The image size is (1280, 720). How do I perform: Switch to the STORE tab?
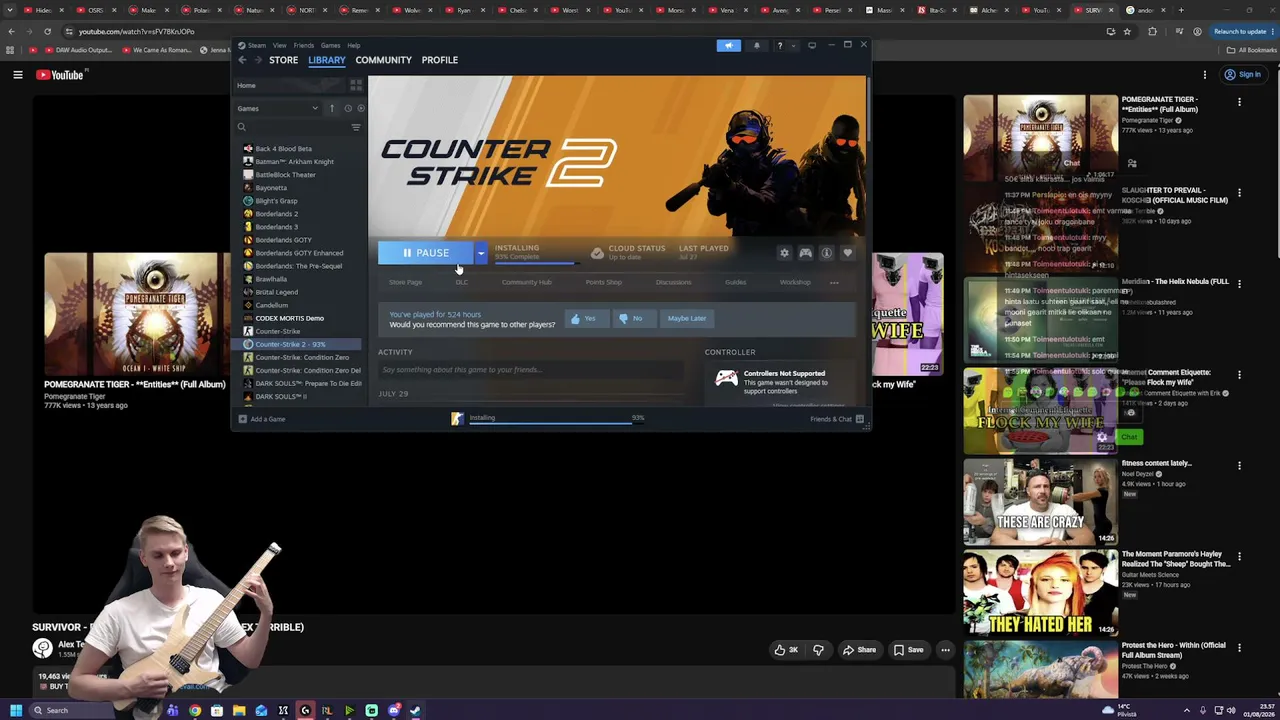283,60
